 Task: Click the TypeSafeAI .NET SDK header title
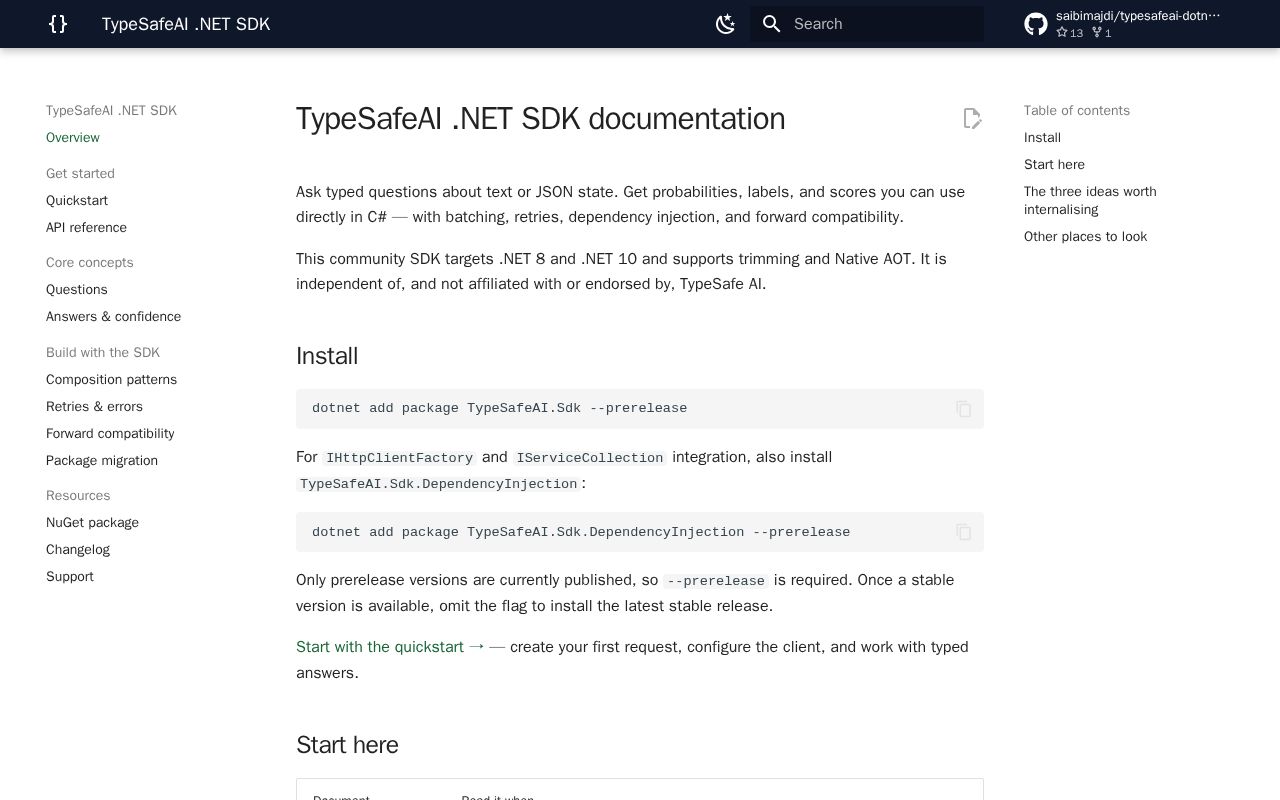point(186,24)
